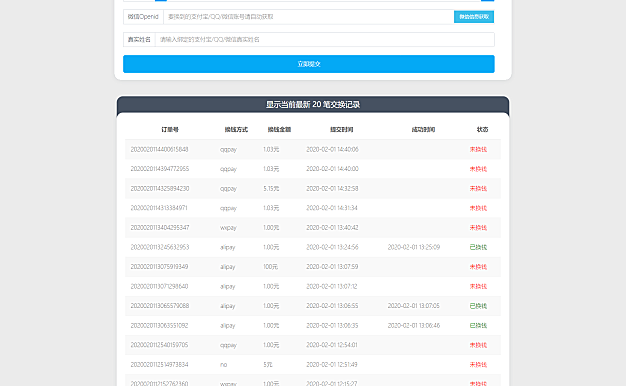The image size is (626, 386).
Task: Click order number 2020020113075919349
Action: coord(159,267)
